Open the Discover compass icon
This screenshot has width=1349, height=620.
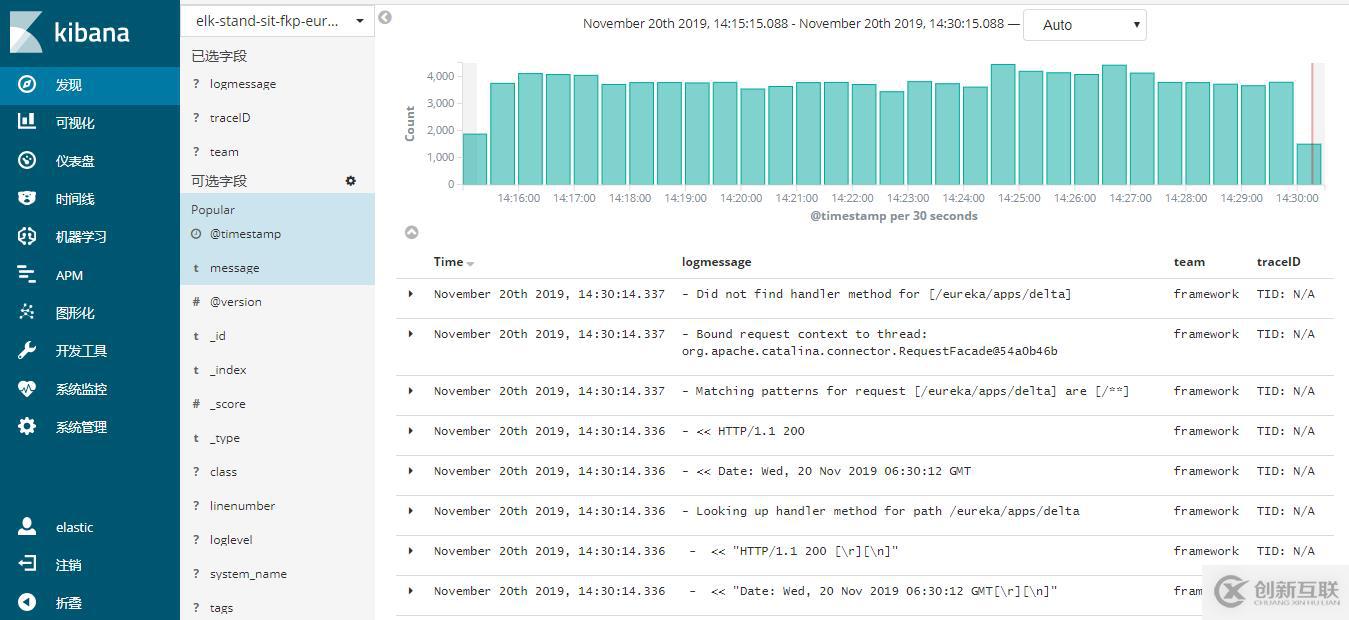[x=27, y=85]
